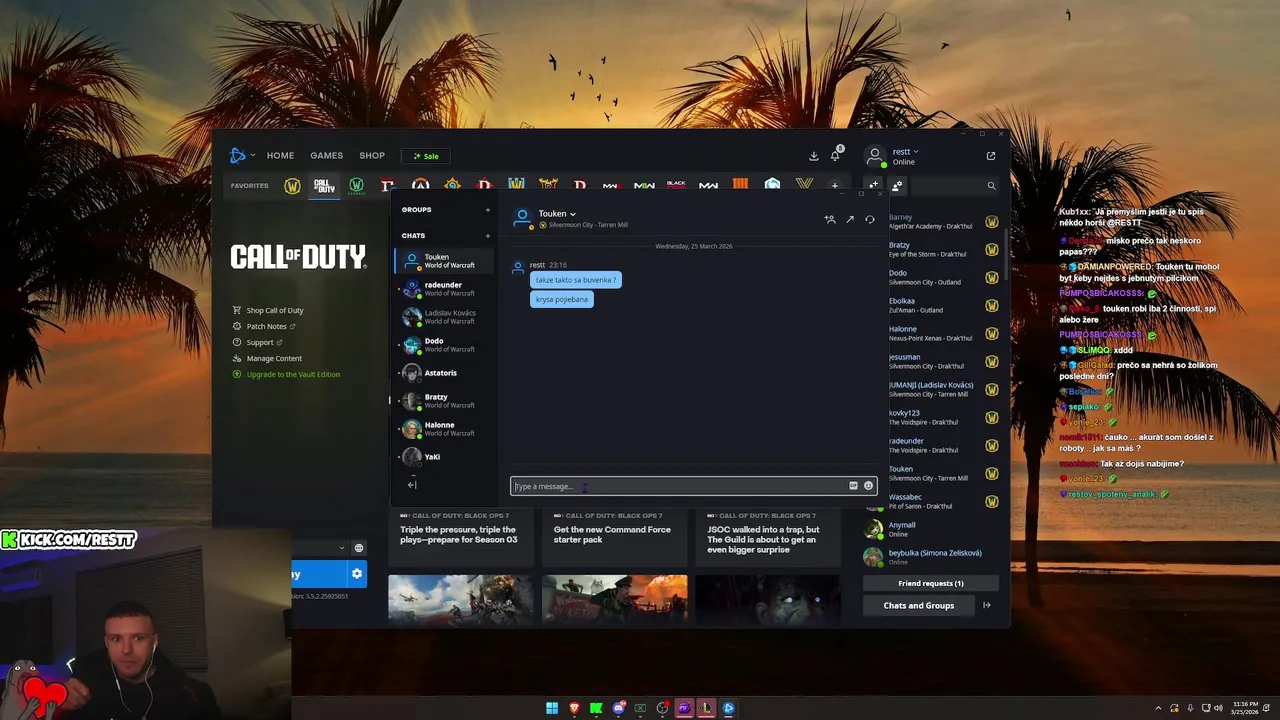Open the GAMES tab
Screen dimensions: 1280x720
(x=326, y=156)
